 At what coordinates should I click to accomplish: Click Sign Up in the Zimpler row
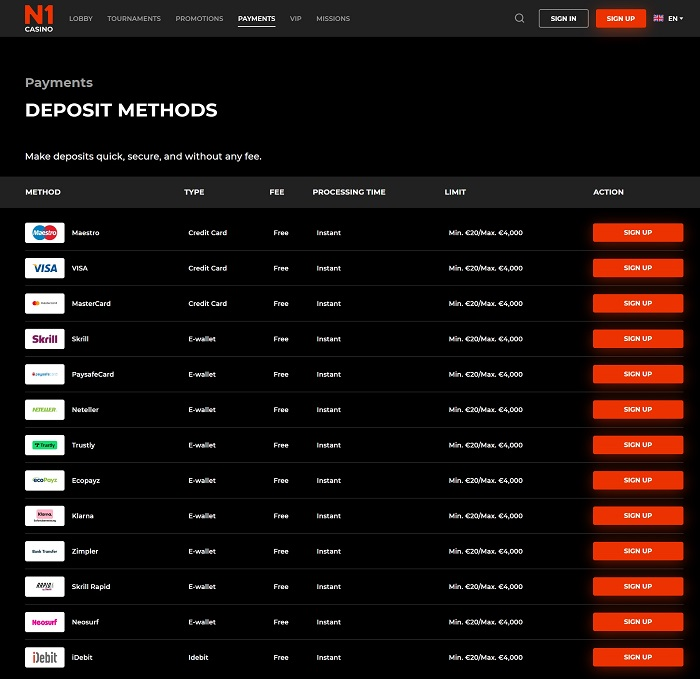click(x=638, y=551)
